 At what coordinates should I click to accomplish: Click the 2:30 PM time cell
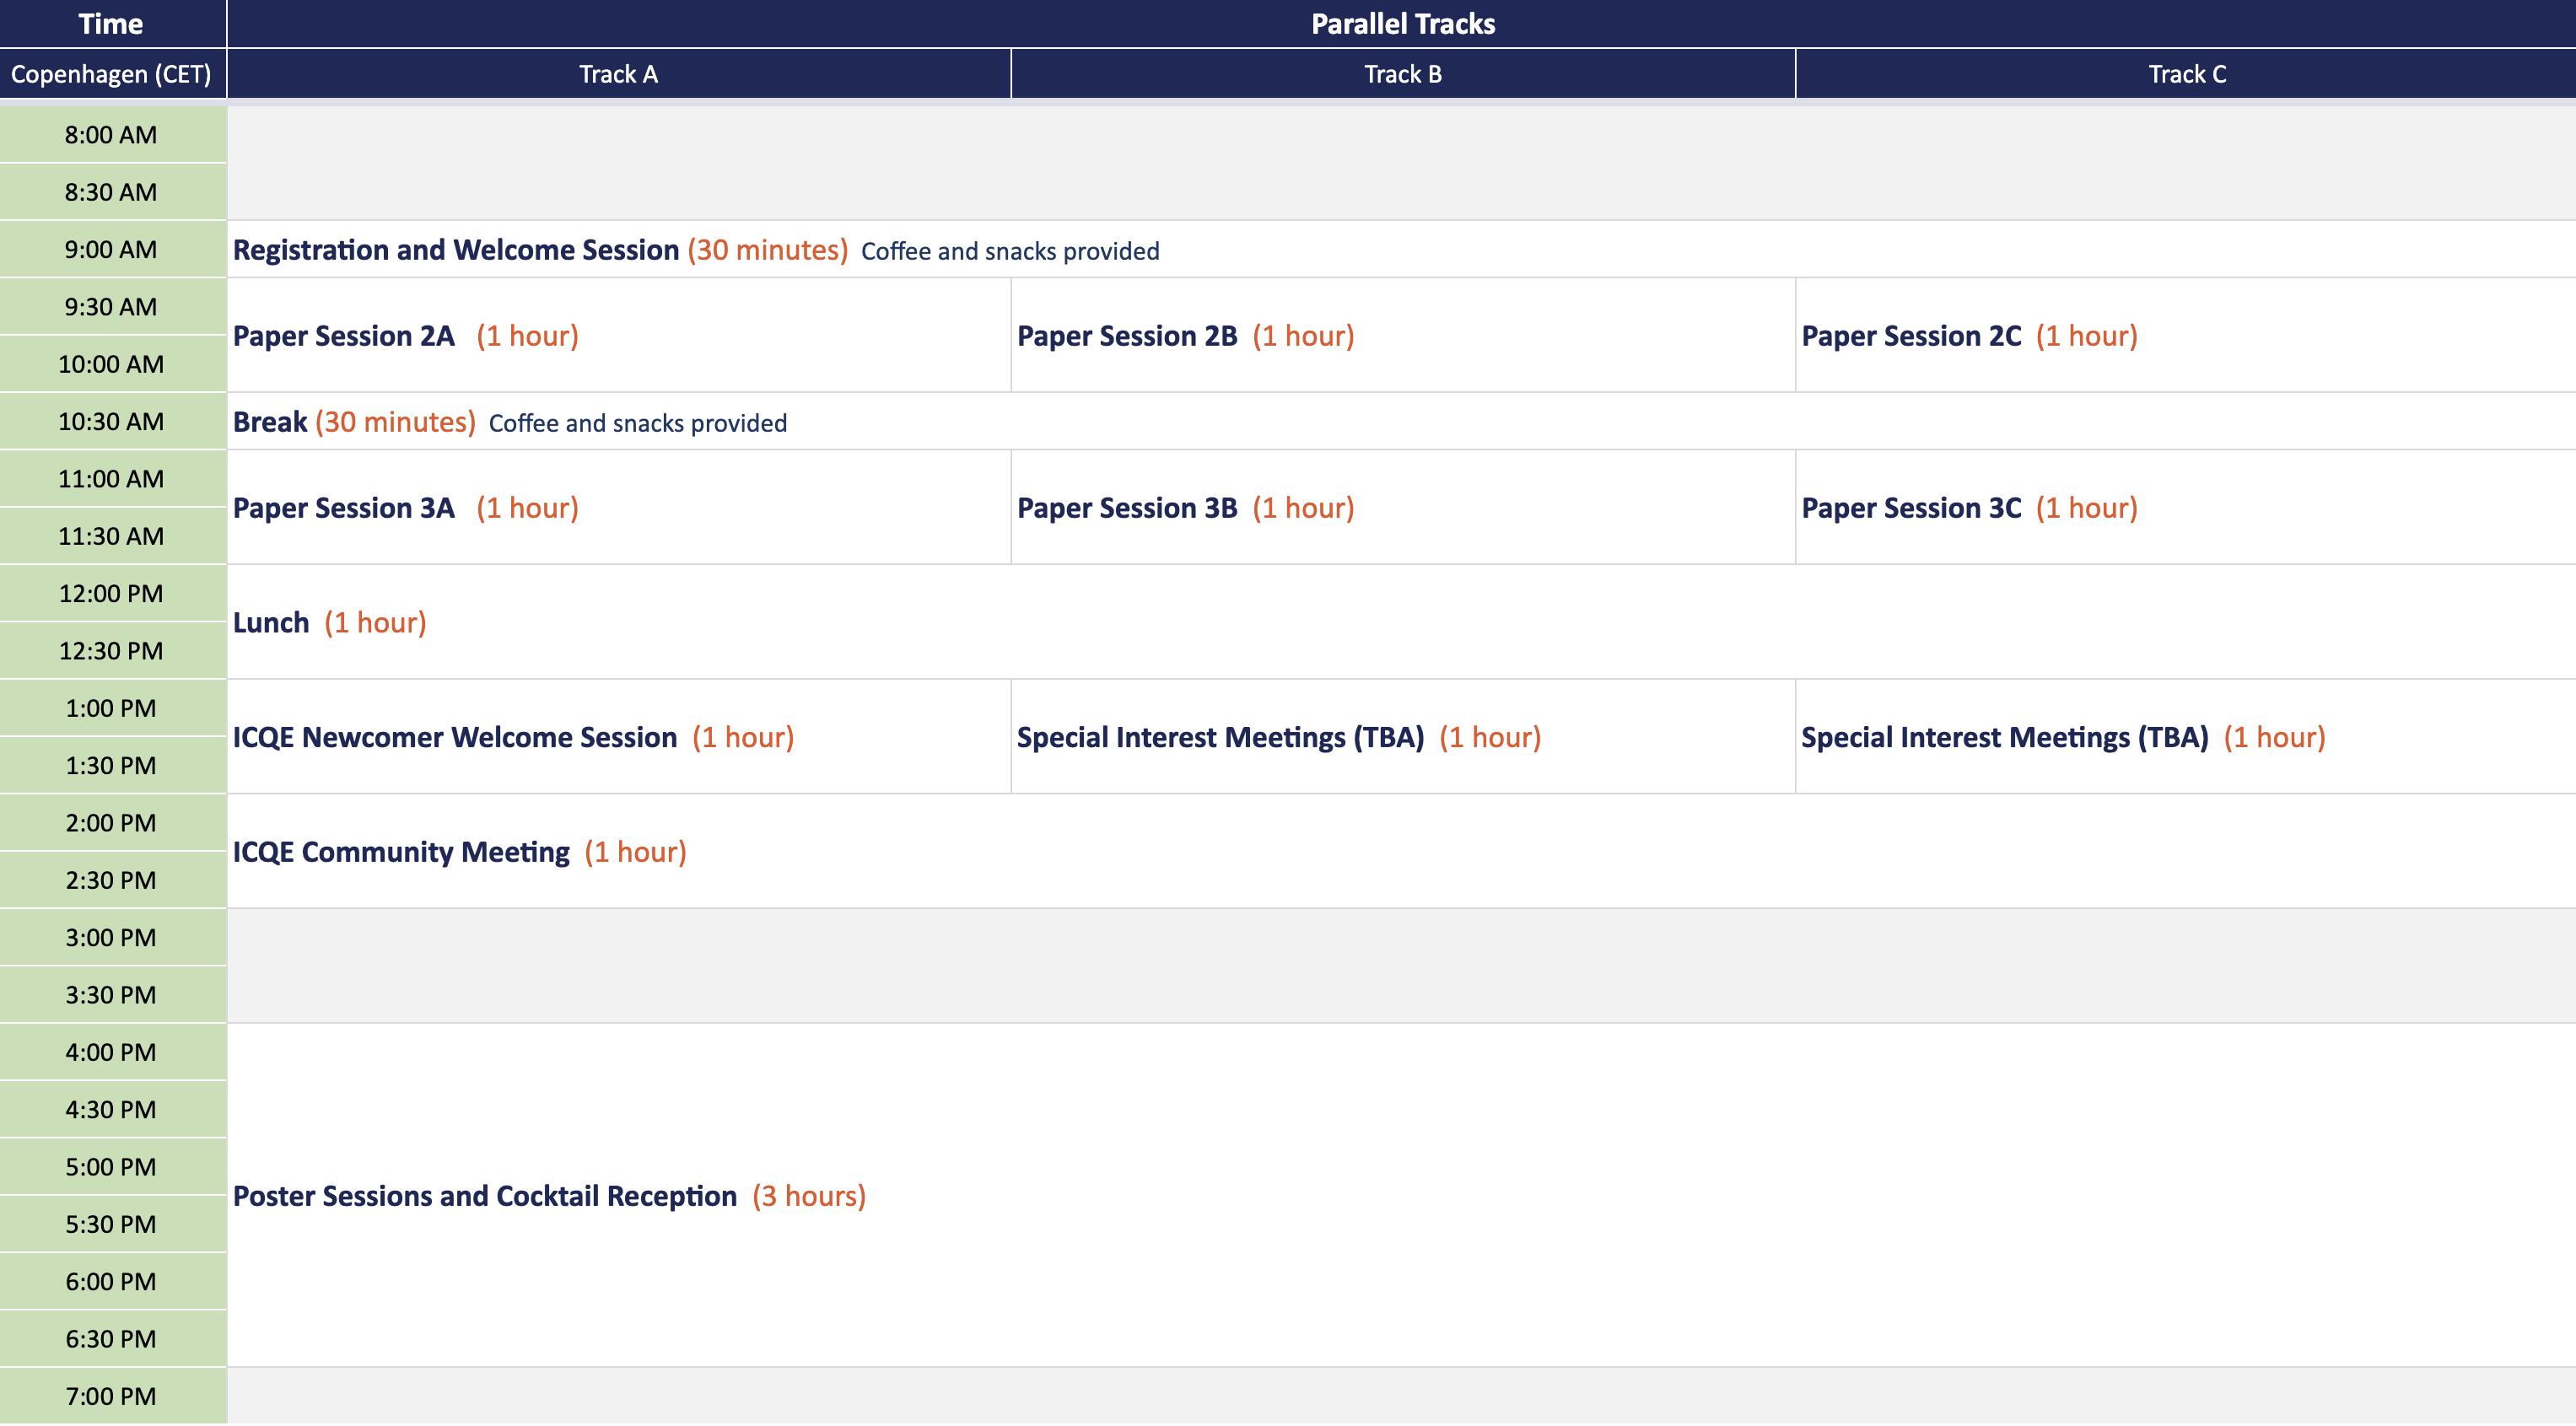[112, 880]
